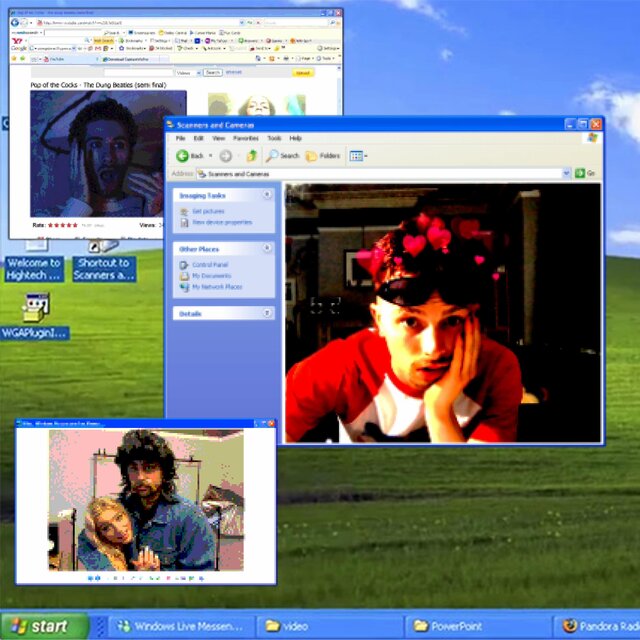Open Search in Scanners and Cameras toolbar
This screenshot has width=640, height=640.
point(282,156)
